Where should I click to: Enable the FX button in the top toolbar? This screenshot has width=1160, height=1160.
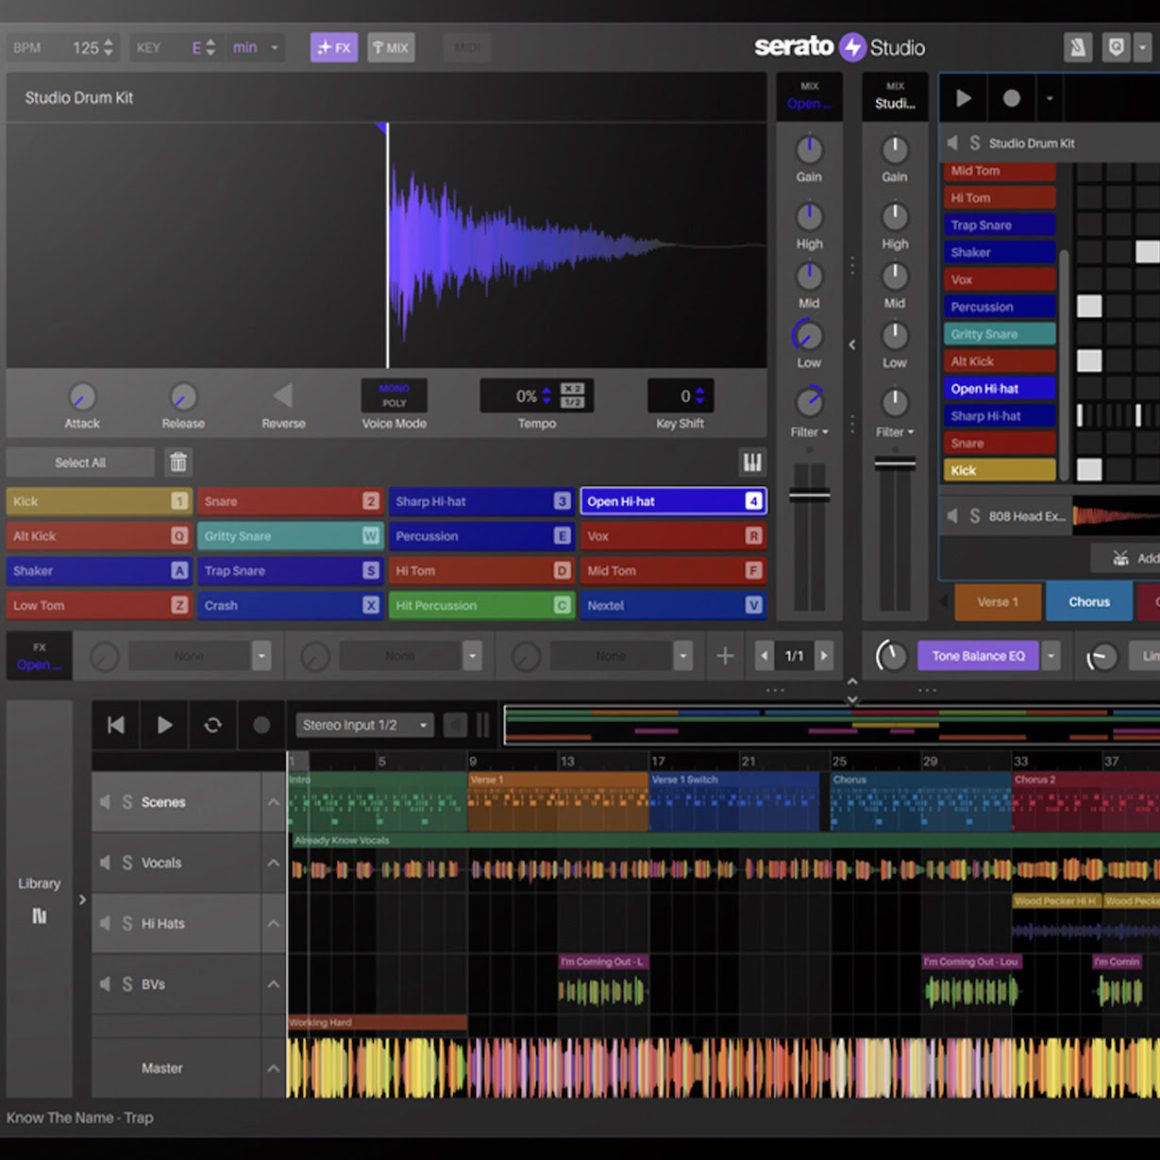click(x=333, y=47)
